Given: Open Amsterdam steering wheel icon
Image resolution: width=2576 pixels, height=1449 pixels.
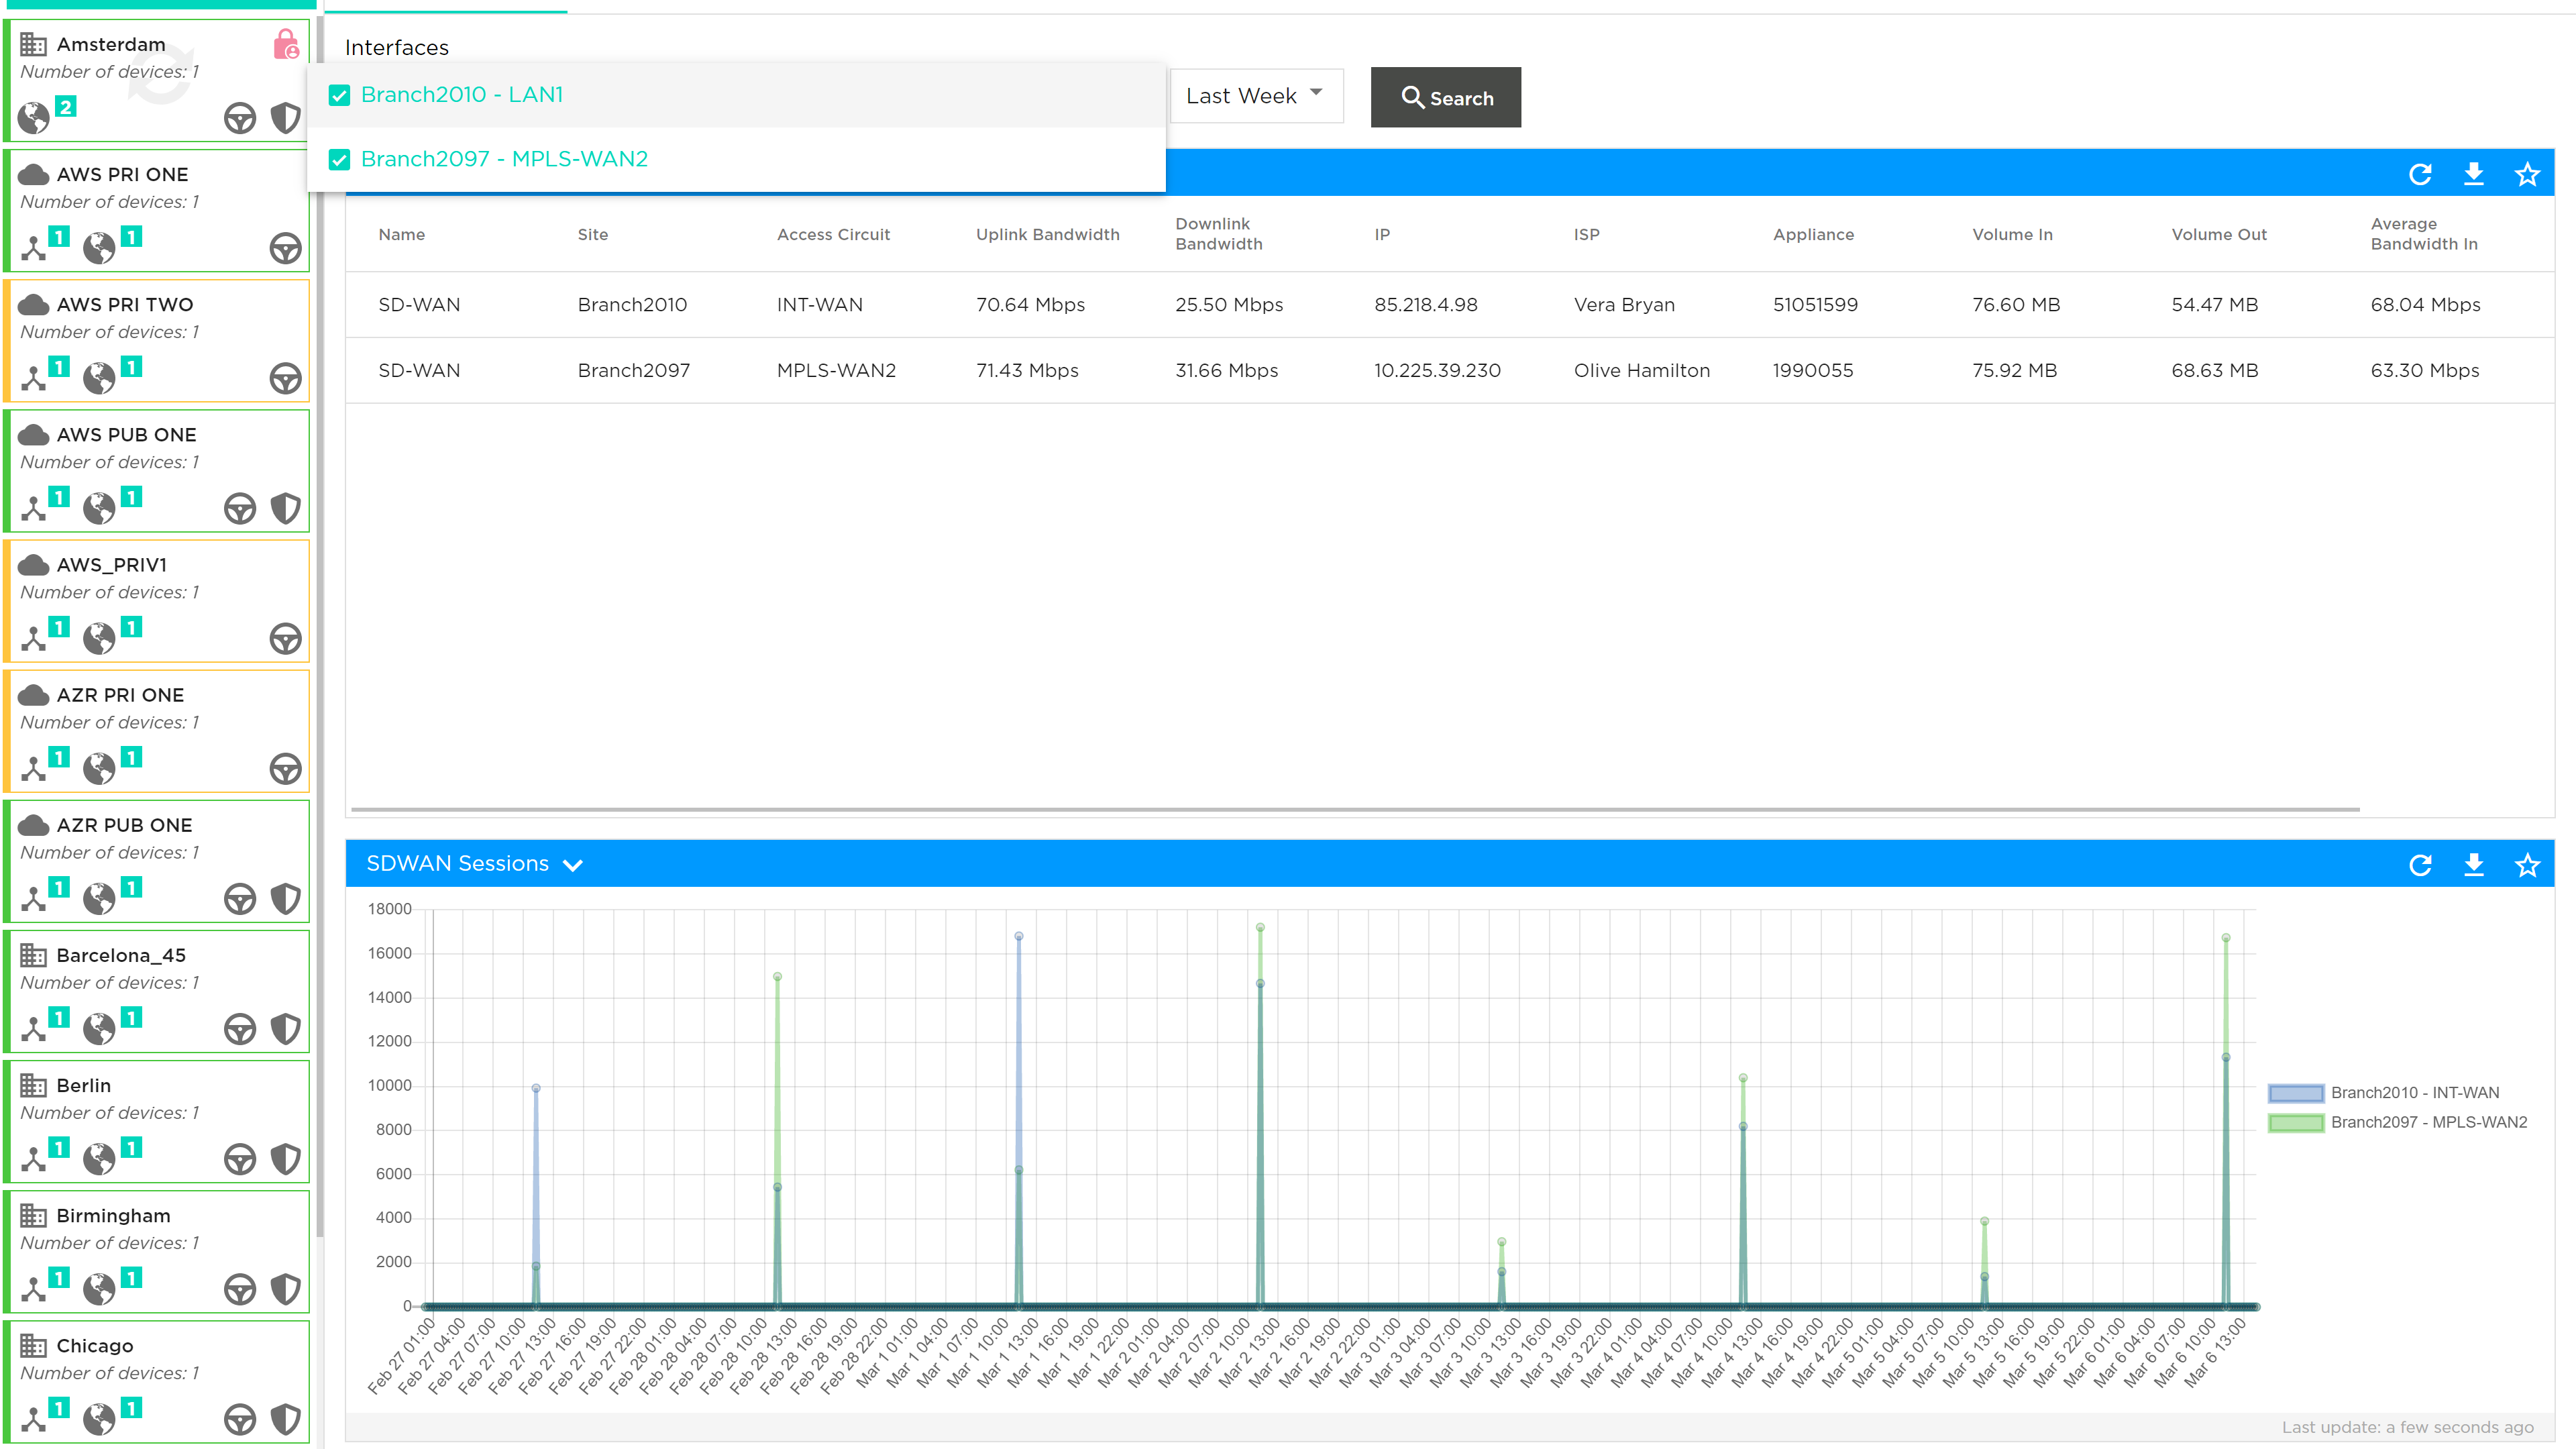Looking at the screenshot, I should tap(240, 118).
